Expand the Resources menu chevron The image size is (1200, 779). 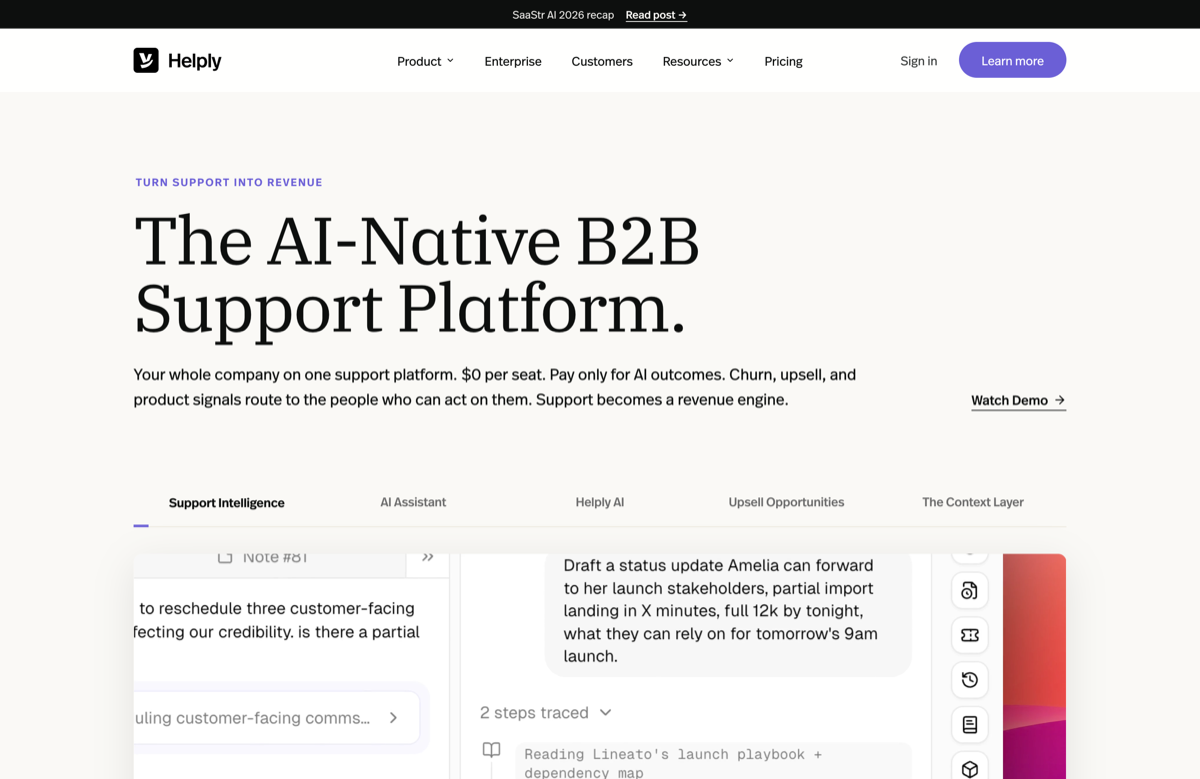(x=730, y=61)
